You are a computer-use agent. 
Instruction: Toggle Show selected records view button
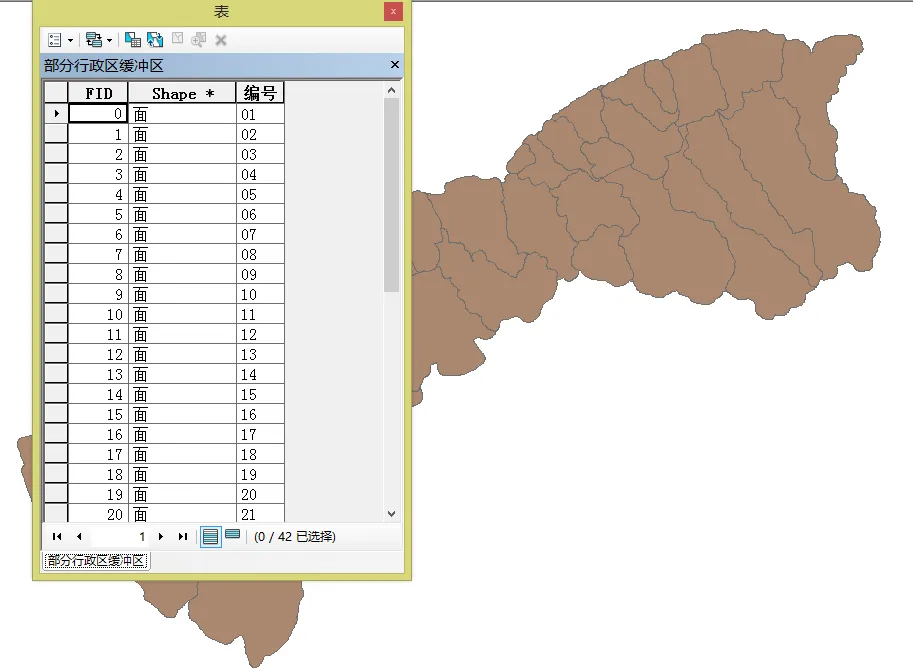point(233,535)
